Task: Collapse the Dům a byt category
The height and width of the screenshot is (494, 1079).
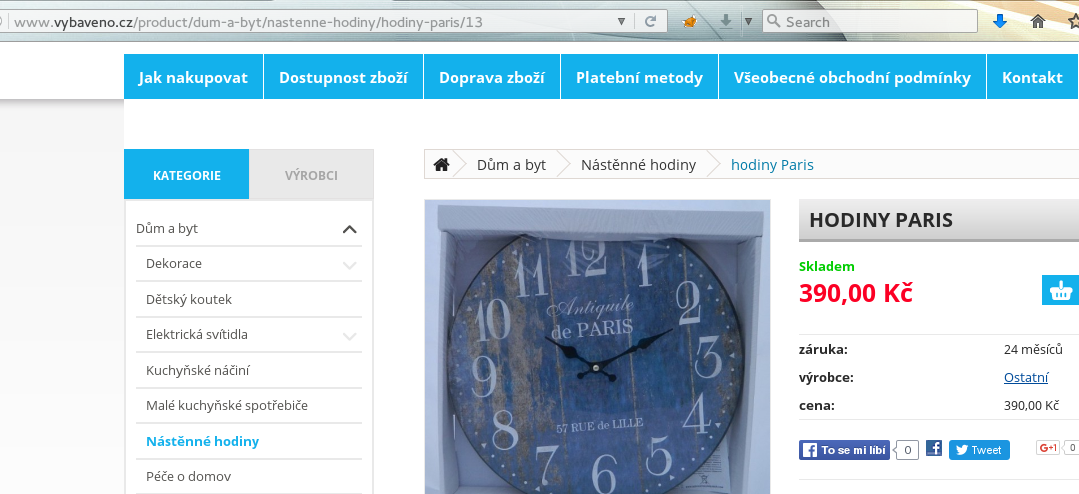Action: (x=349, y=229)
